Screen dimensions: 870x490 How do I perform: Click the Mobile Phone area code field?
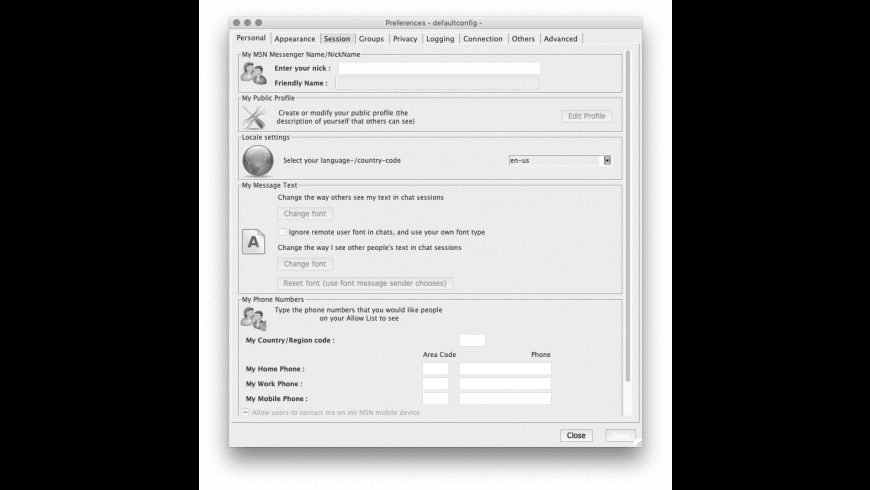click(x=436, y=398)
